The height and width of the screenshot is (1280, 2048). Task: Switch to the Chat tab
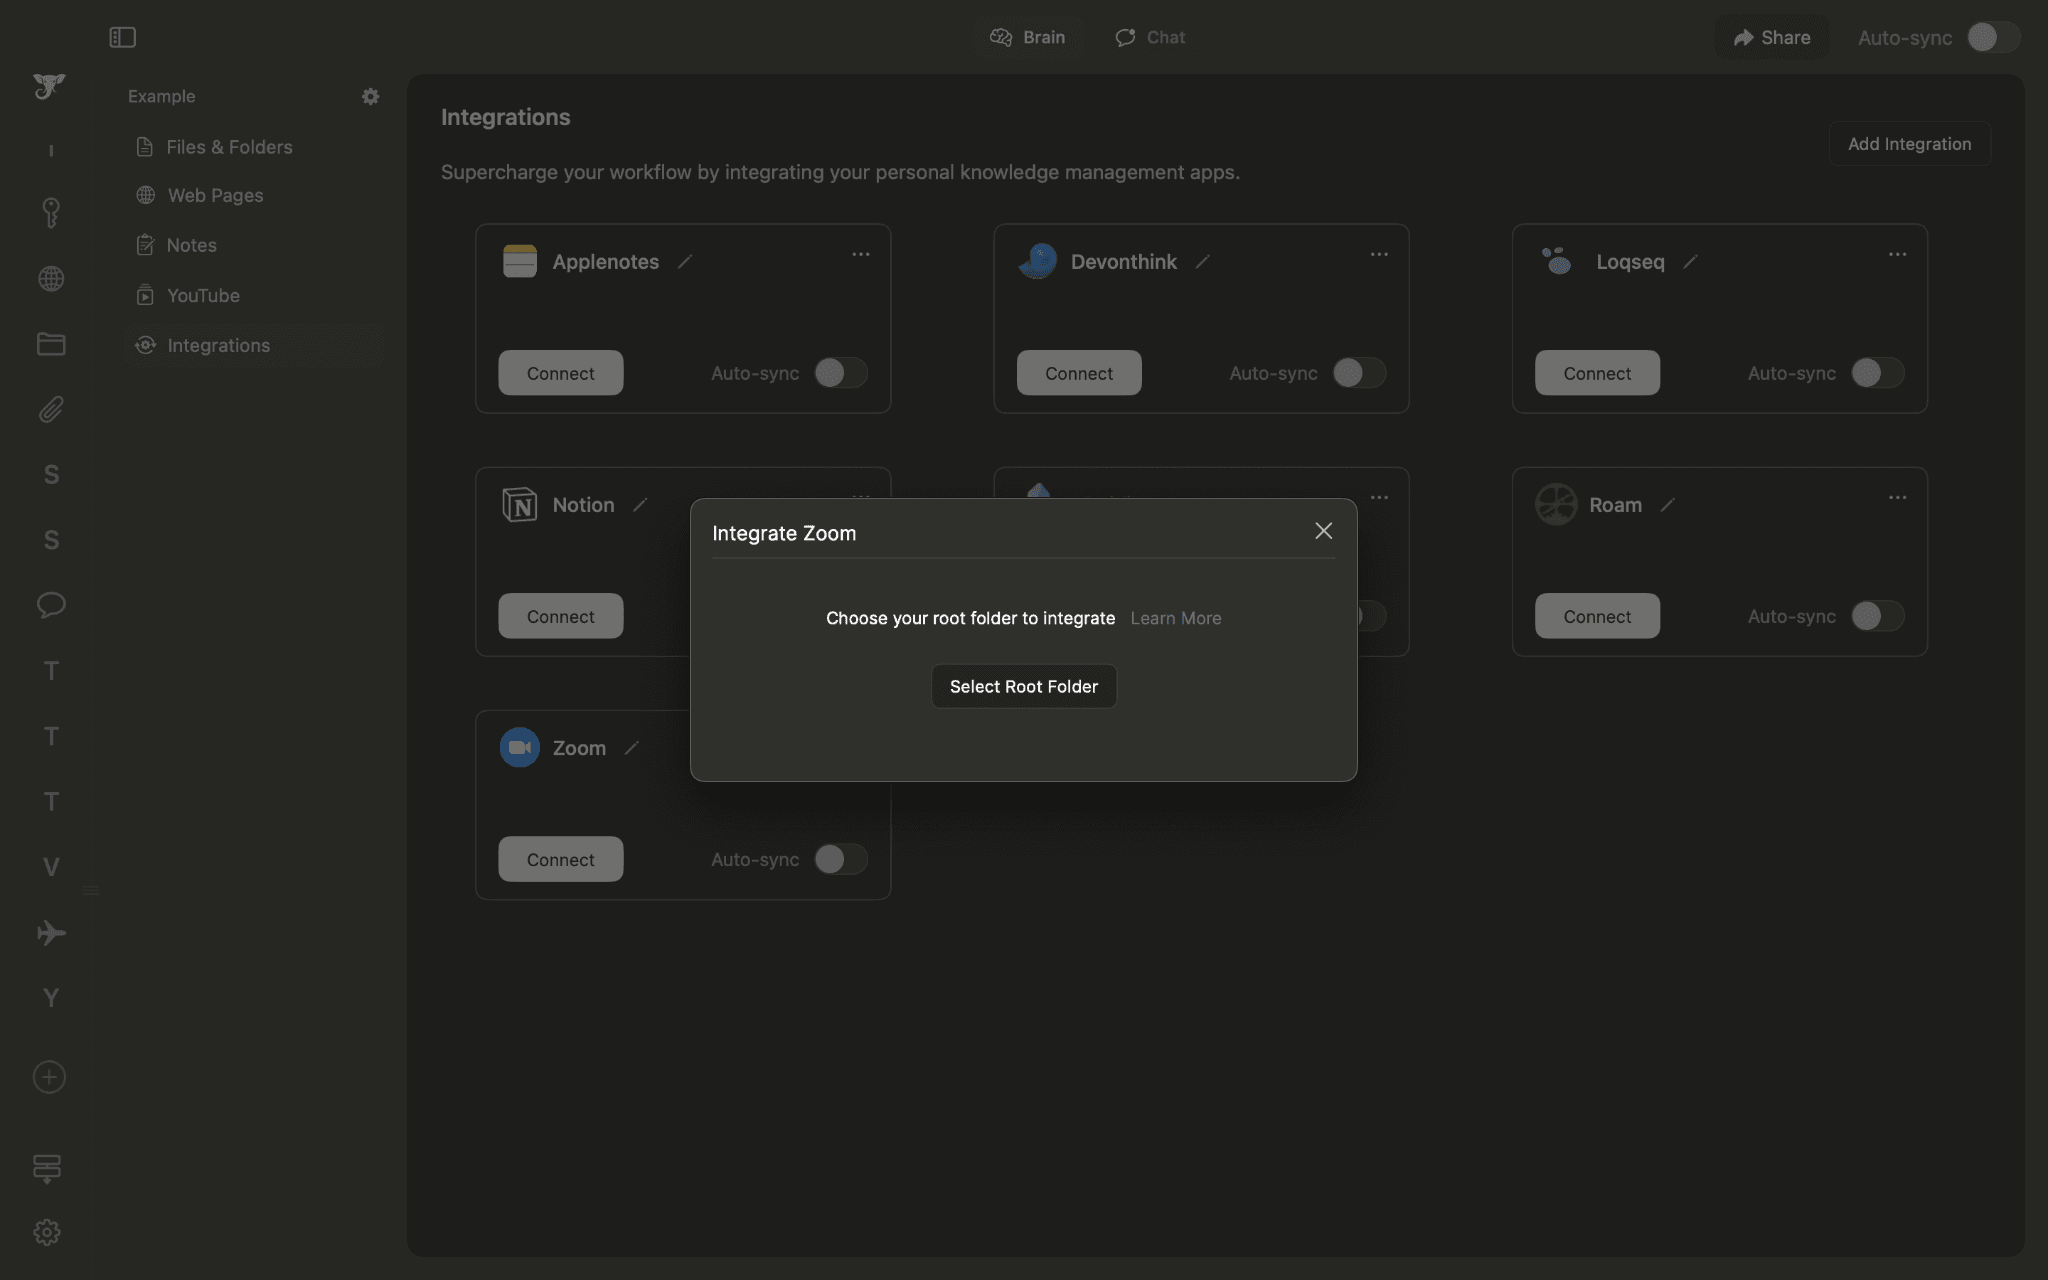click(x=1149, y=37)
